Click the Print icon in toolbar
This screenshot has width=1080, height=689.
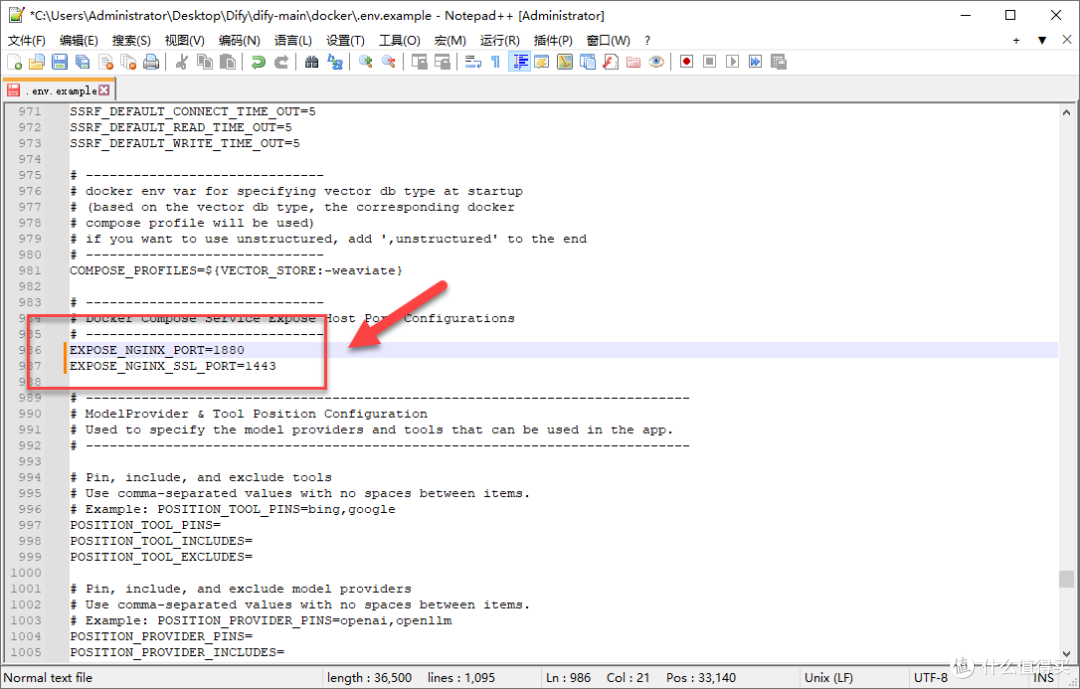coord(151,62)
